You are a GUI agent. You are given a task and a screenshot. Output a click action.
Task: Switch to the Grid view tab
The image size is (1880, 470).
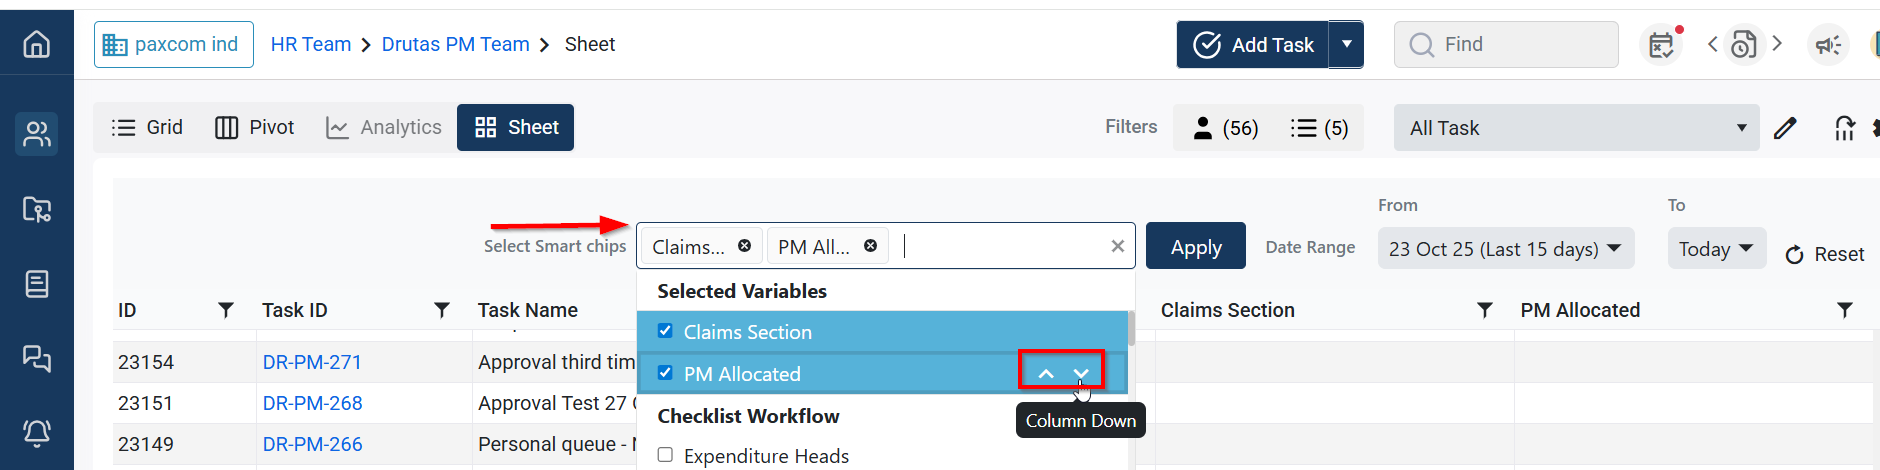point(147,127)
